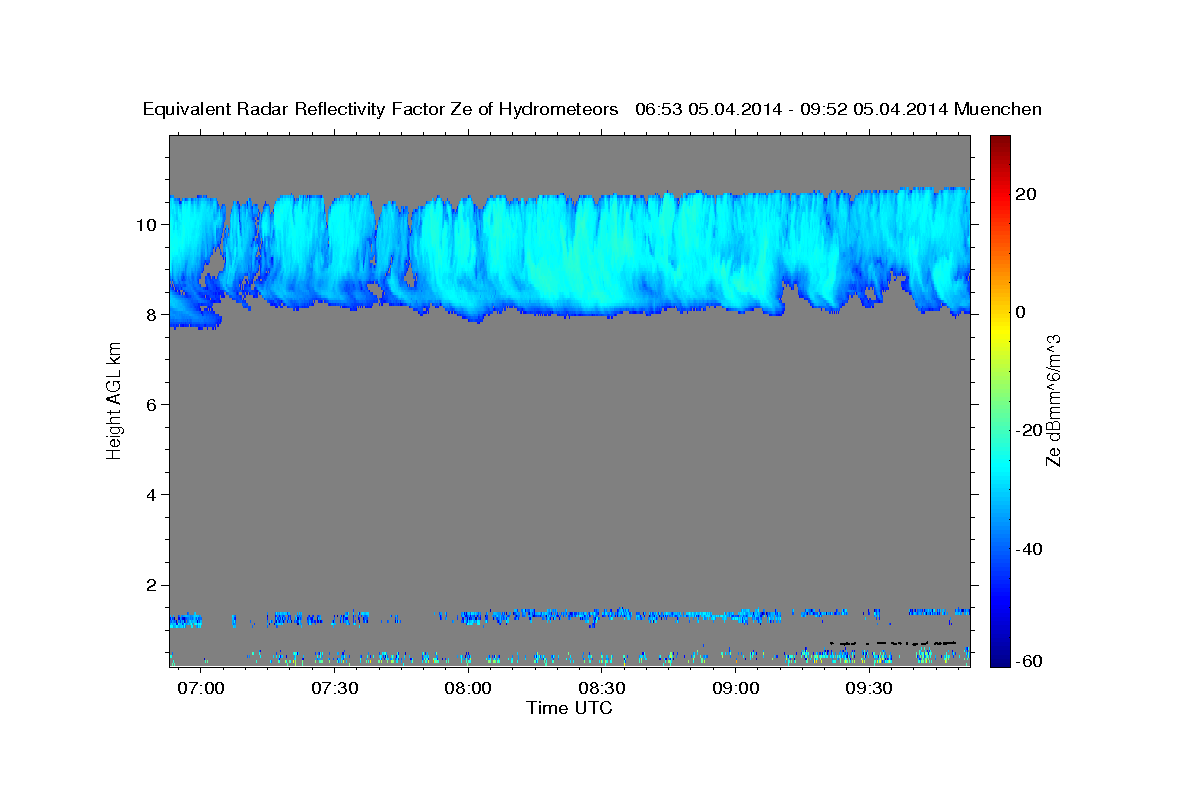Click the height axis label 4
Image resolution: width=1200 pixels, height=800 pixels.
(x=152, y=494)
